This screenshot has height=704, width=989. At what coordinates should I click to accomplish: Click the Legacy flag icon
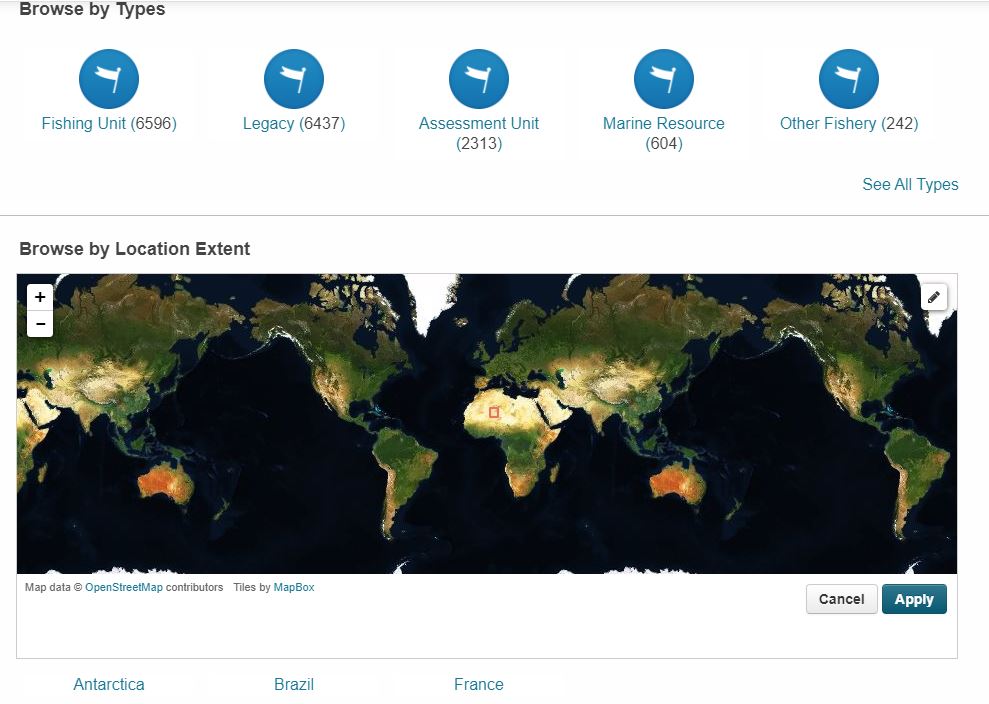coord(294,79)
